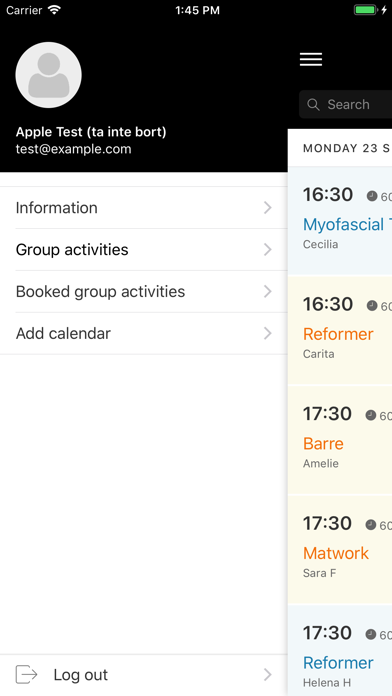Screen dimensions: 392x696
Task: Click the log out door icon
Action: (26, 674)
